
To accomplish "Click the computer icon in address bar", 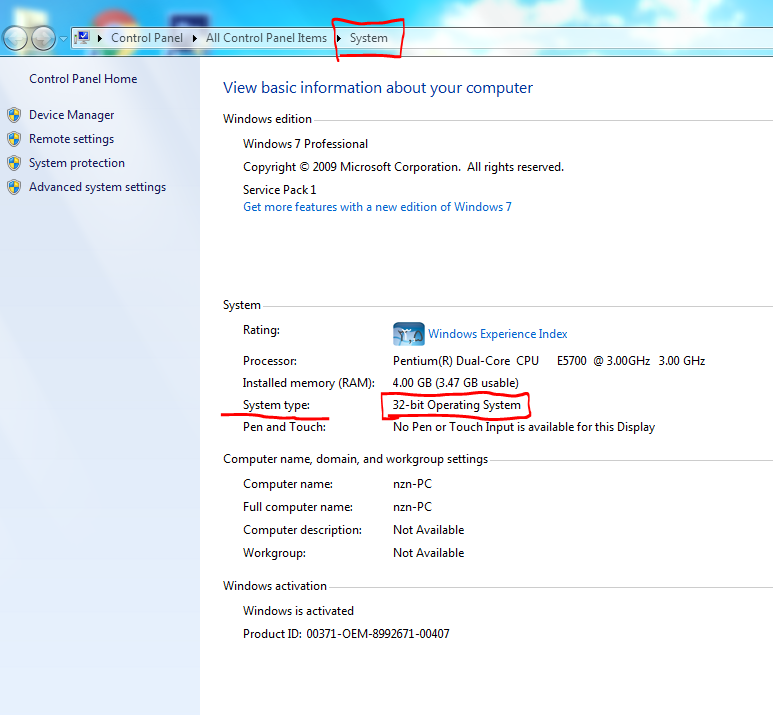I will pos(82,38).
